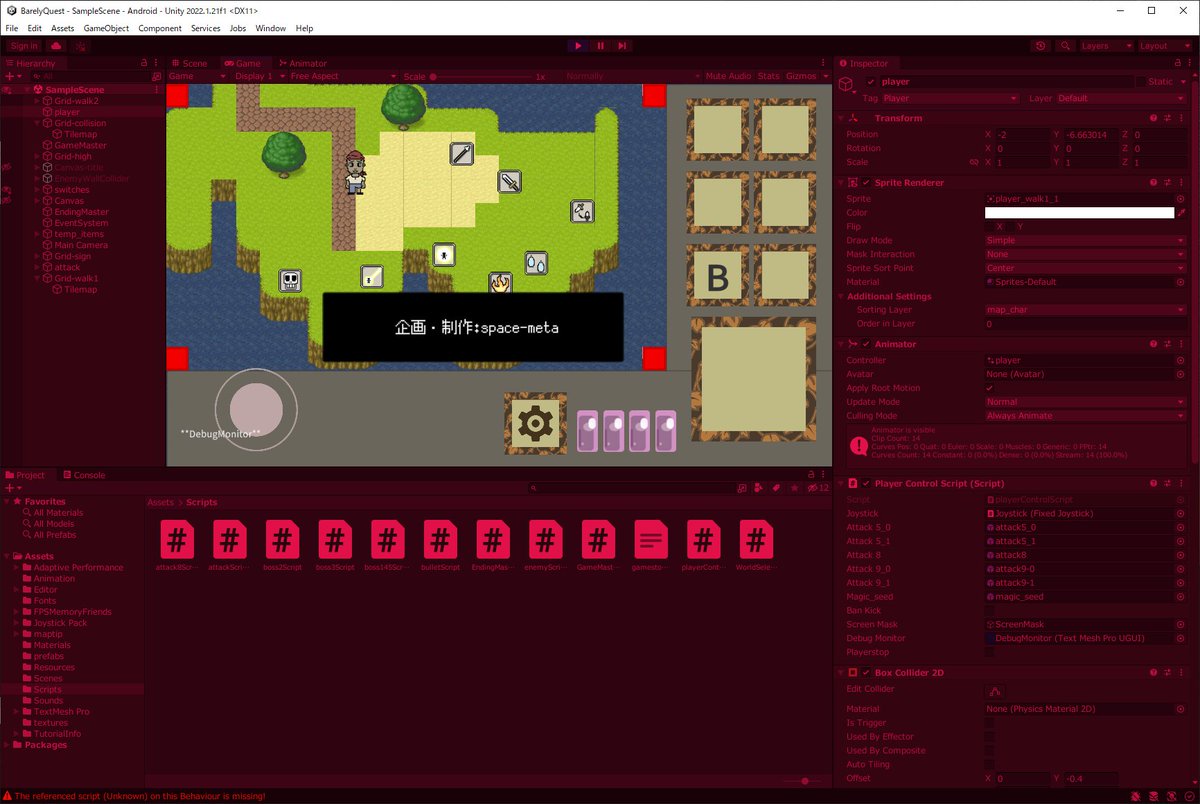Toggle the player object active checkbox
Screen dimensions: 1200x804
pyautogui.click(x=871, y=82)
